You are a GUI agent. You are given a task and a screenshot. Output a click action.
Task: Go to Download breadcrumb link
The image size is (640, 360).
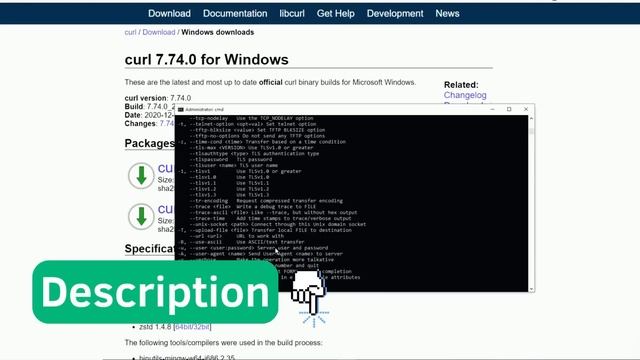coord(159,32)
